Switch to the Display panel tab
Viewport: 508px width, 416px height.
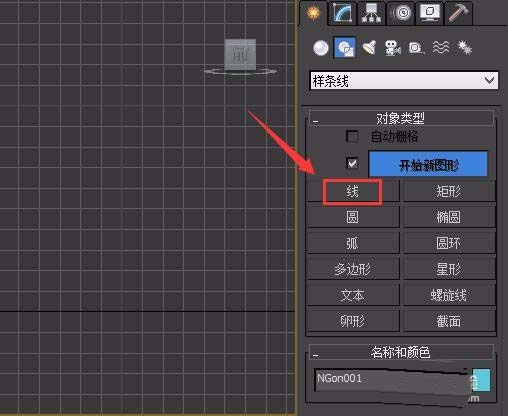tap(430, 13)
